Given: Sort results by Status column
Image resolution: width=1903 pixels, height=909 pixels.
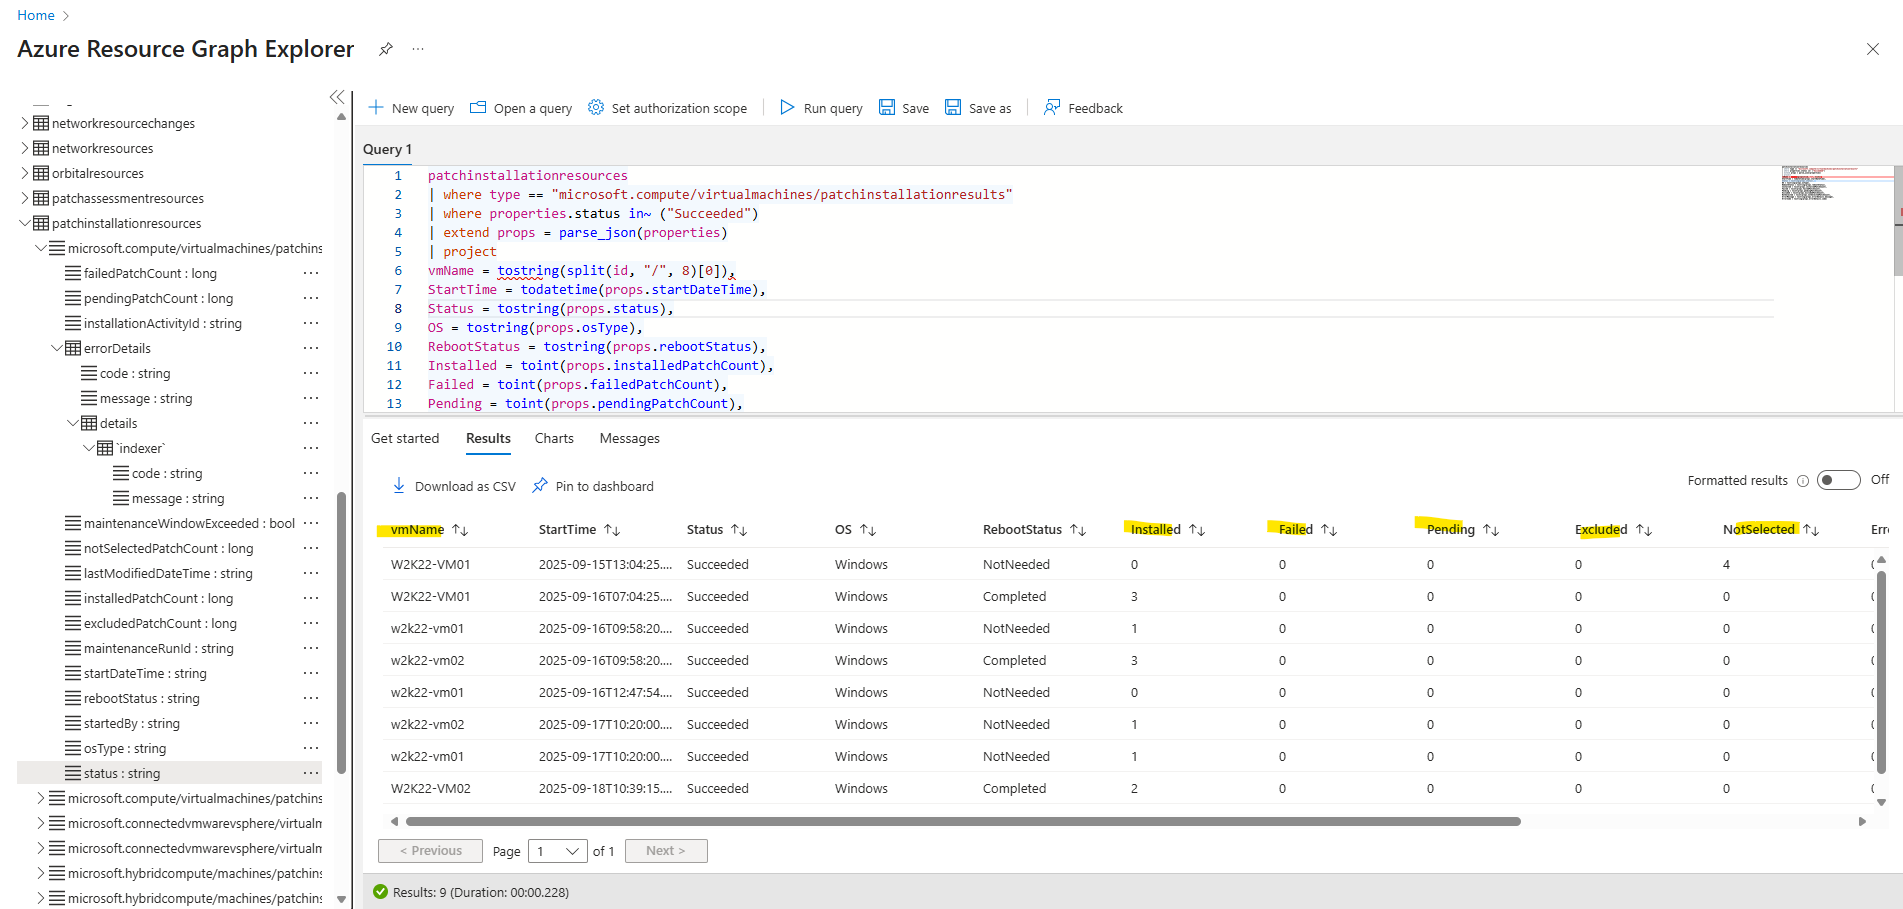Looking at the screenshot, I should pos(739,530).
